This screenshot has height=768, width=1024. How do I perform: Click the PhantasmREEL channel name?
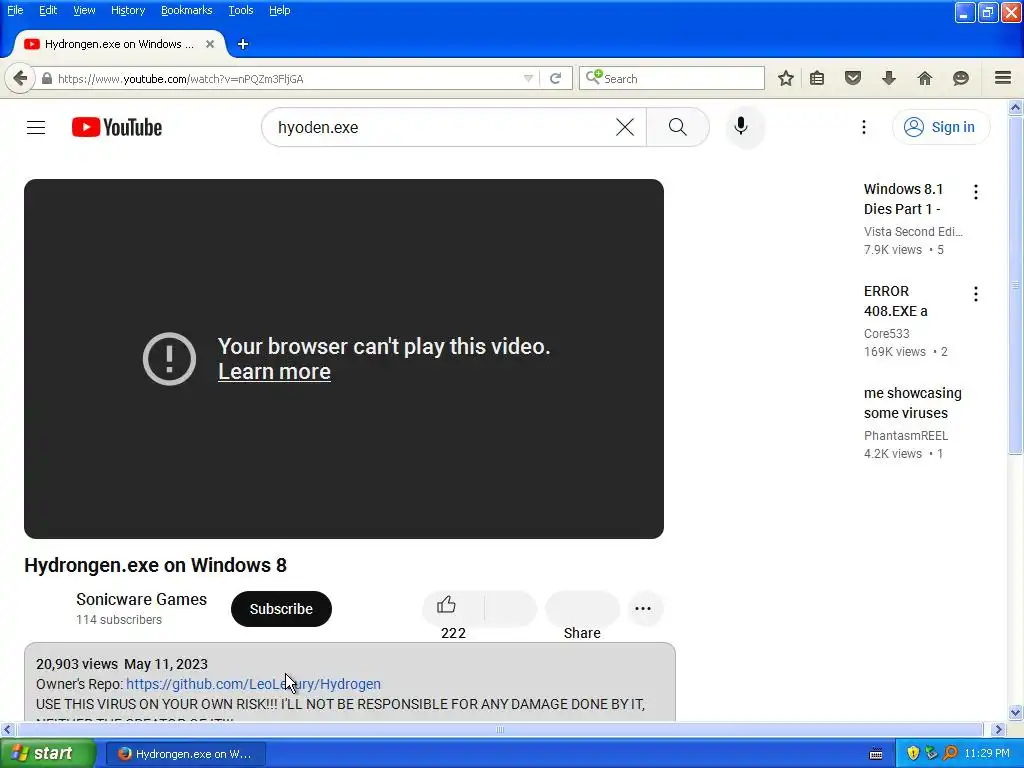[x=906, y=436]
